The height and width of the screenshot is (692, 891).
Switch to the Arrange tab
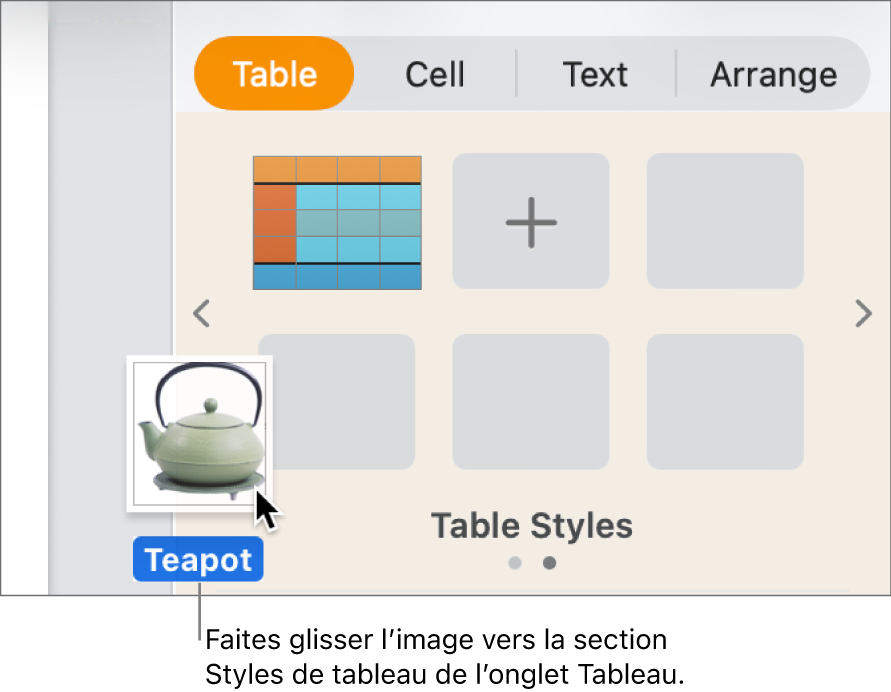[773, 73]
